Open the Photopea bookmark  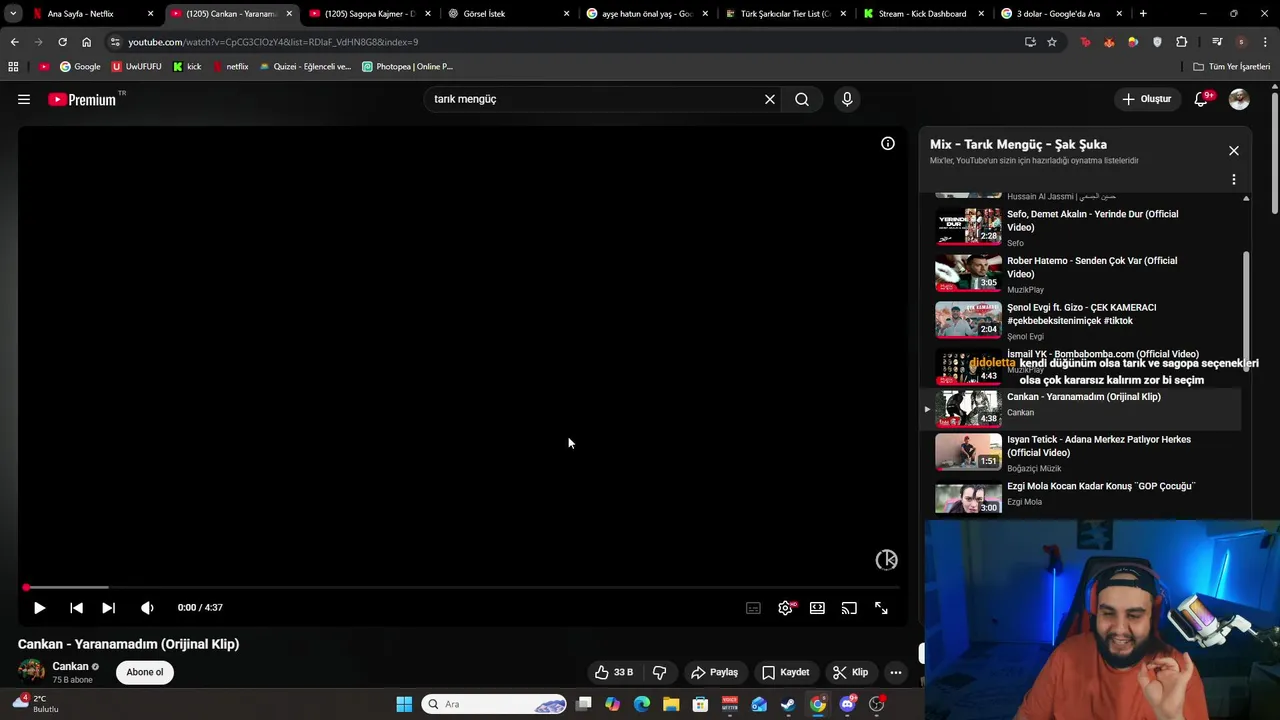[407, 67]
